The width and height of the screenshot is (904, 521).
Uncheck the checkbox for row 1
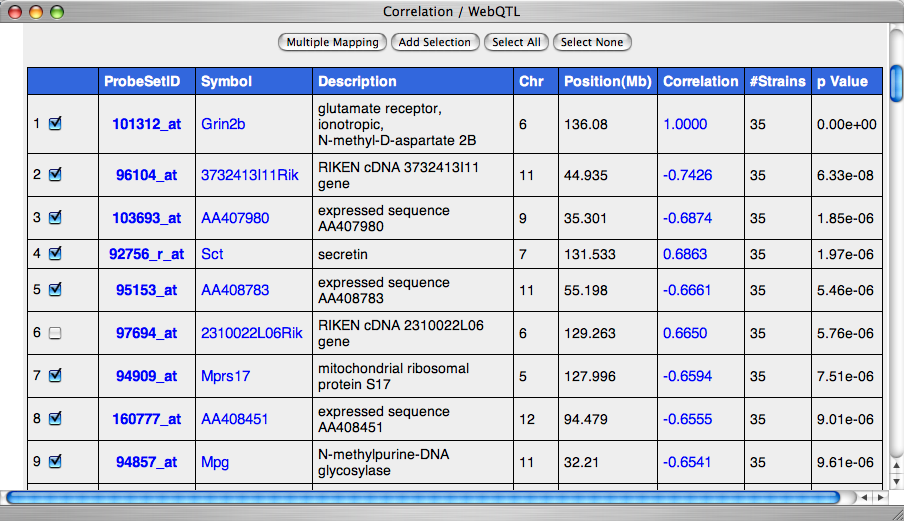55,124
